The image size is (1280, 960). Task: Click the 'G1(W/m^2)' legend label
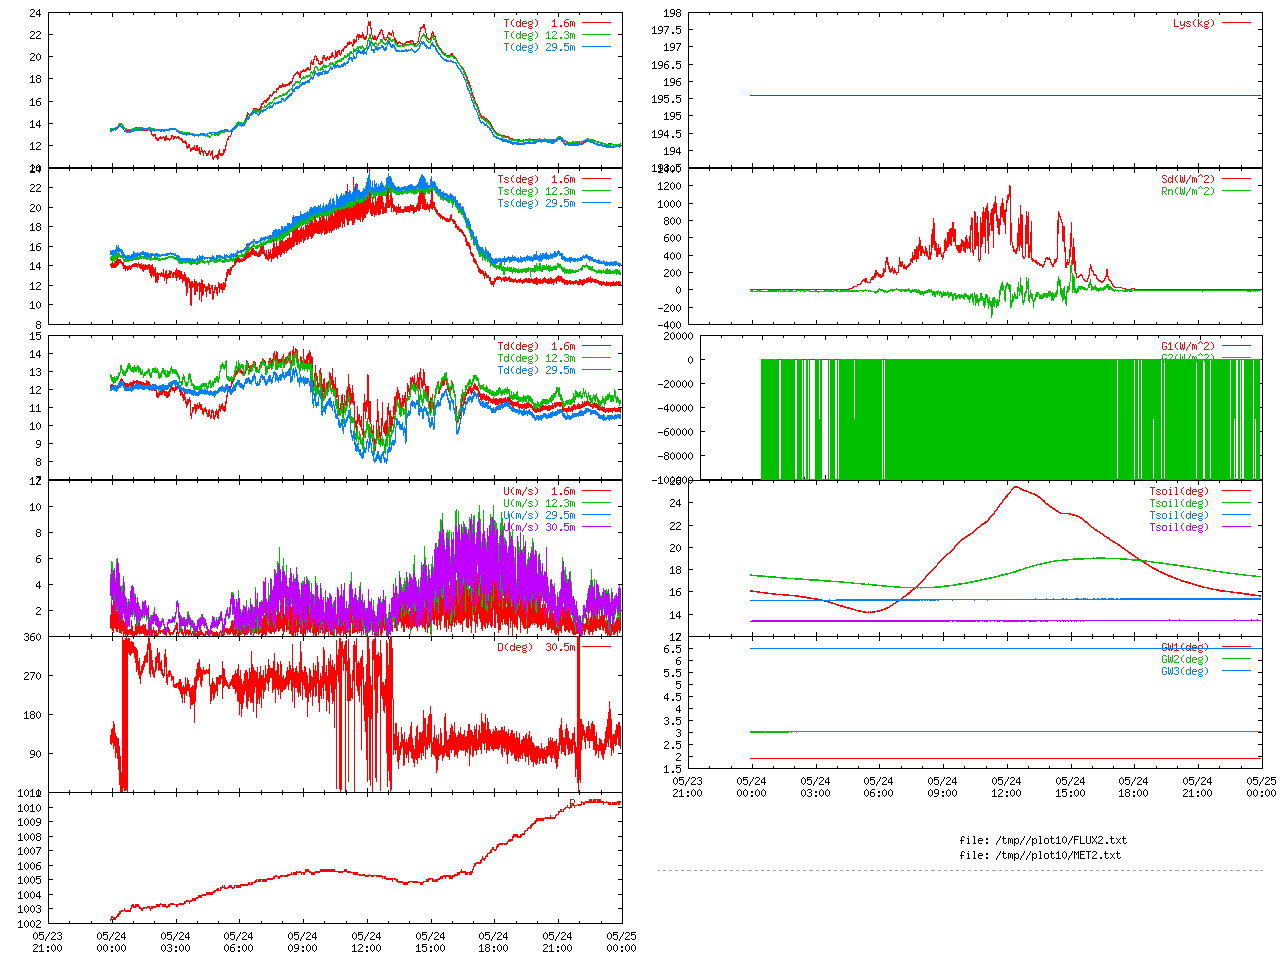(1188, 346)
